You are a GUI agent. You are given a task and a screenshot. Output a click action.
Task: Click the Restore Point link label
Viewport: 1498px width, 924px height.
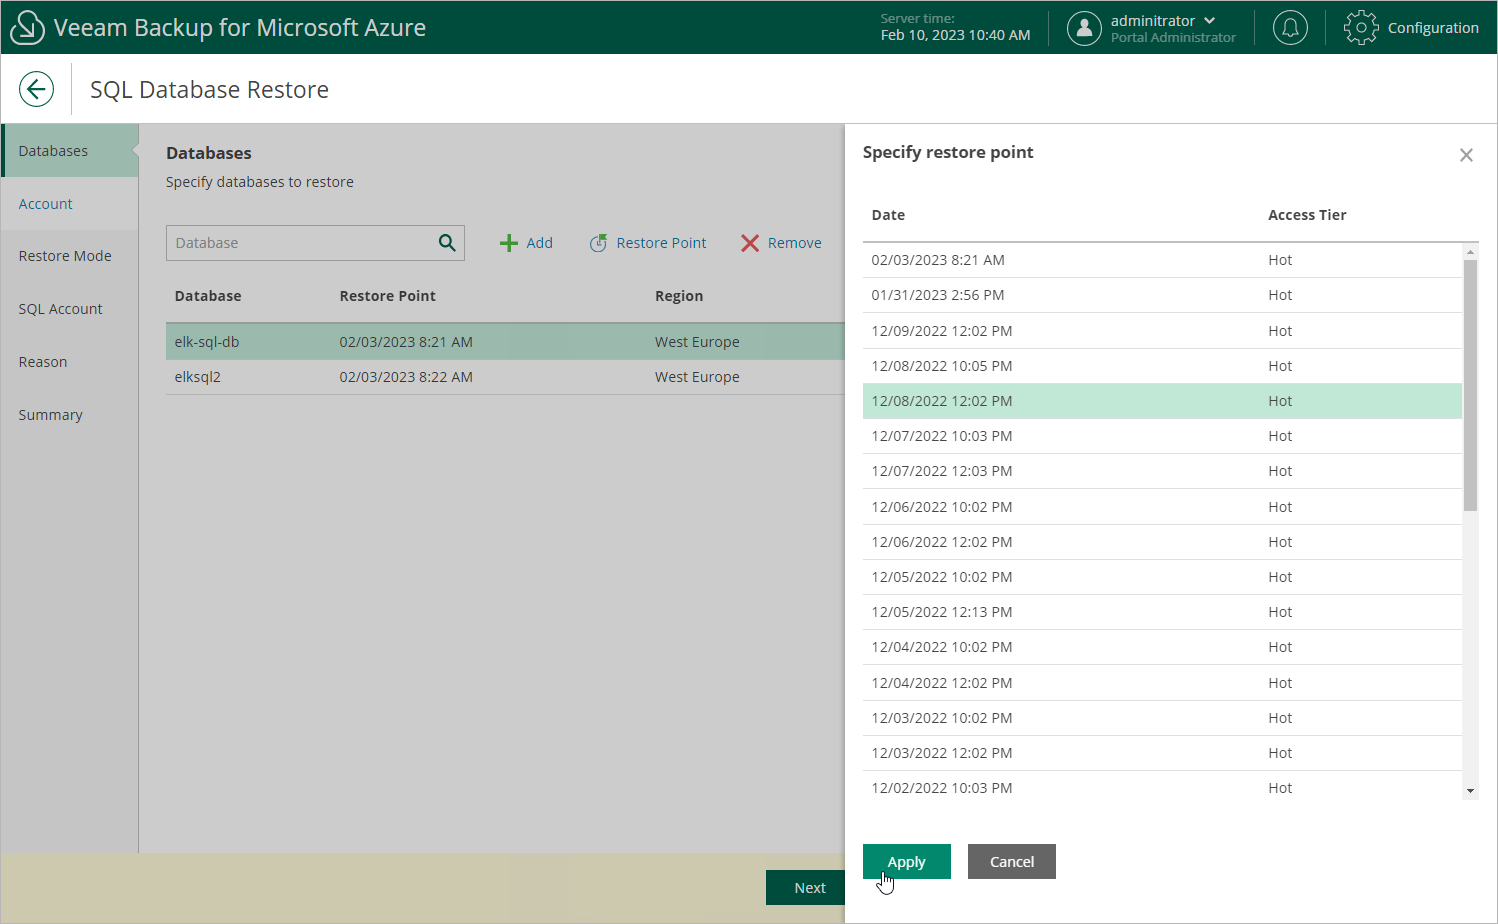coord(661,243)
